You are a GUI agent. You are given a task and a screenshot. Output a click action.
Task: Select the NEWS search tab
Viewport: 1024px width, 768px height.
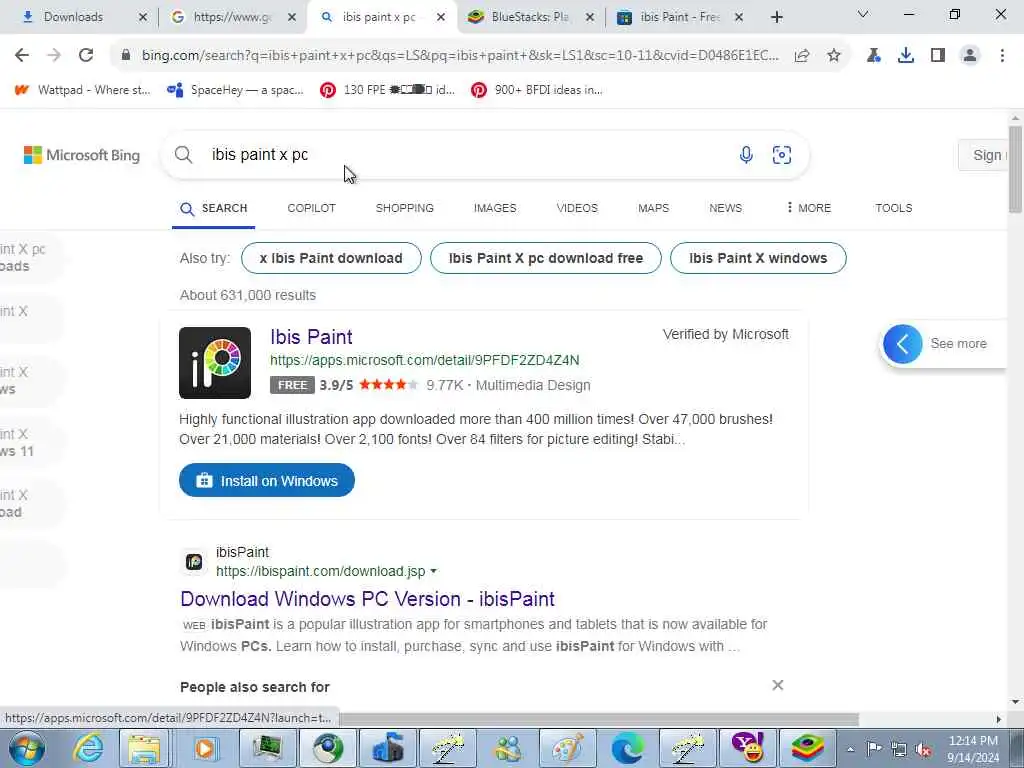pos(726,208)
